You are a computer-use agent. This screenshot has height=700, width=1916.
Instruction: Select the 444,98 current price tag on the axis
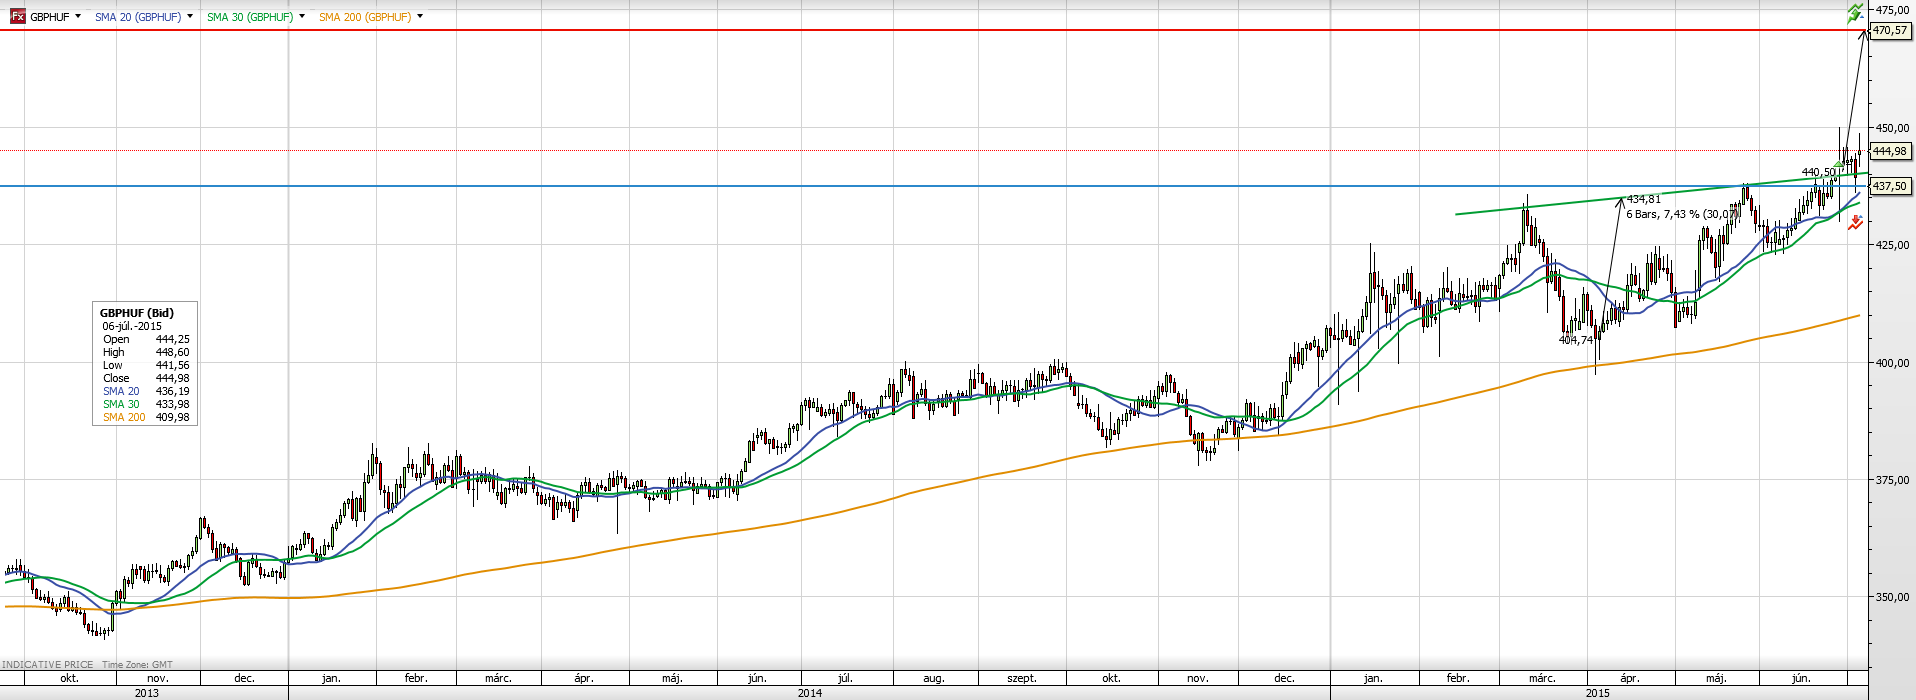1889,151
